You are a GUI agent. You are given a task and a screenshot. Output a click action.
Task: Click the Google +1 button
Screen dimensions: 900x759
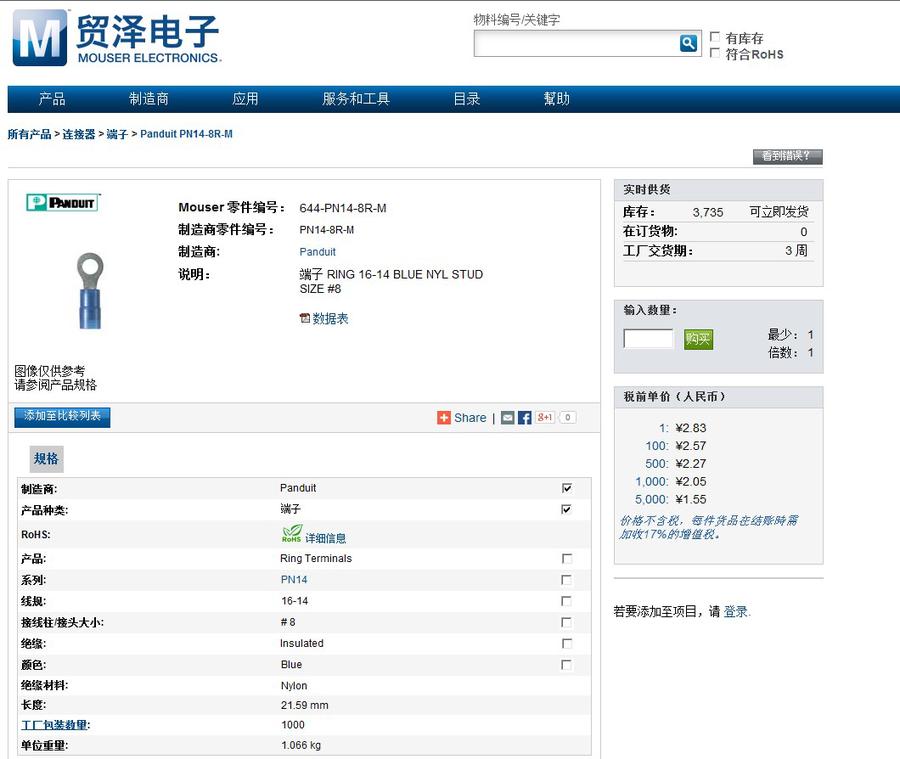coord(545,418)
